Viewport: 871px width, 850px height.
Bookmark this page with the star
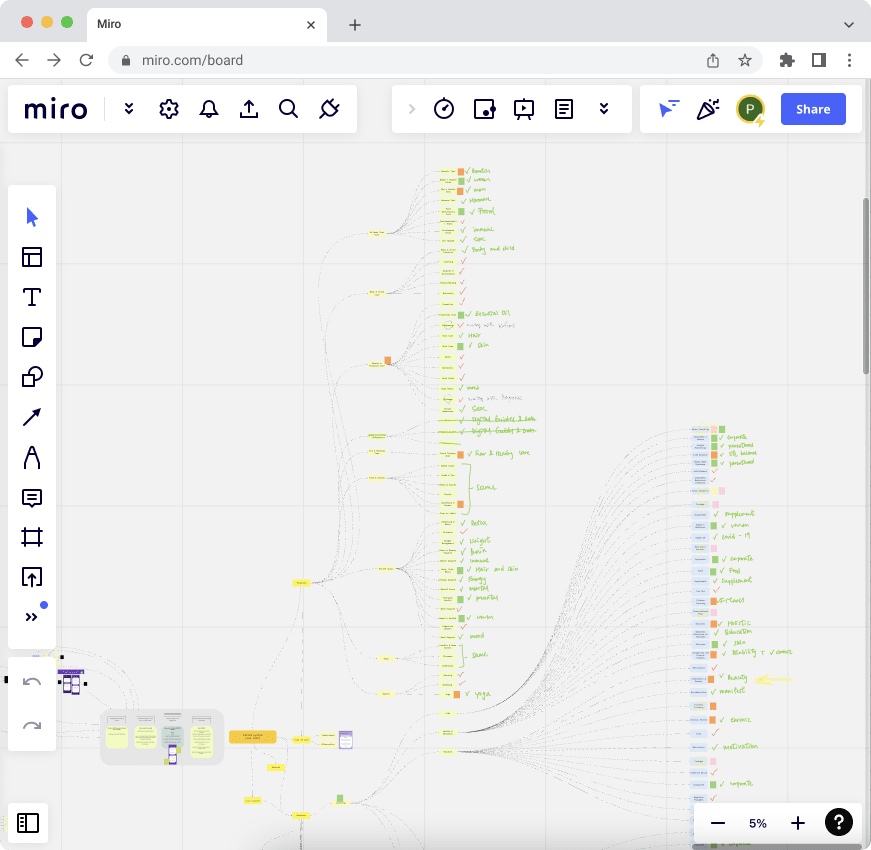(745, 60)
